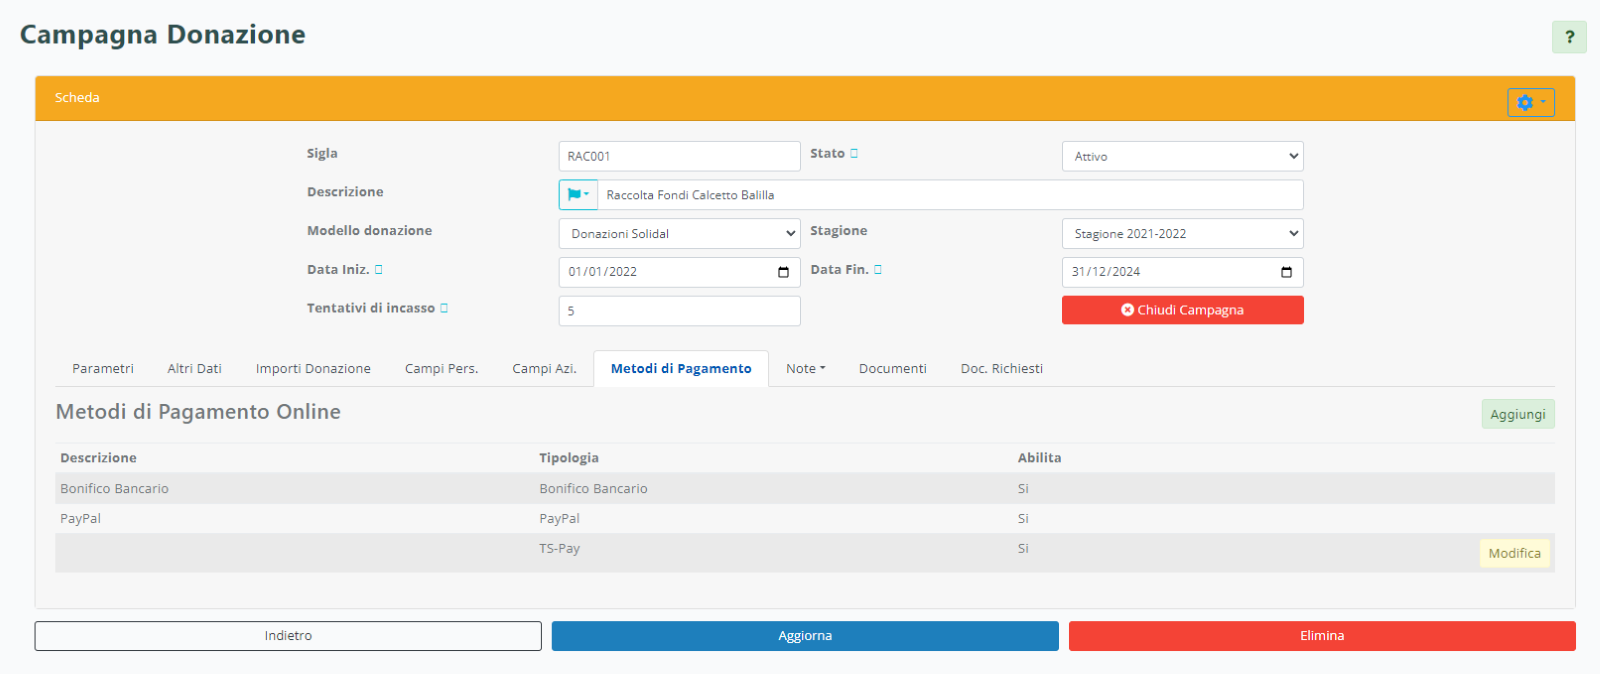This screenshot has height=674, width=1600.
Task: Click info icon next to Stato label
Action: tap(854, 153)
